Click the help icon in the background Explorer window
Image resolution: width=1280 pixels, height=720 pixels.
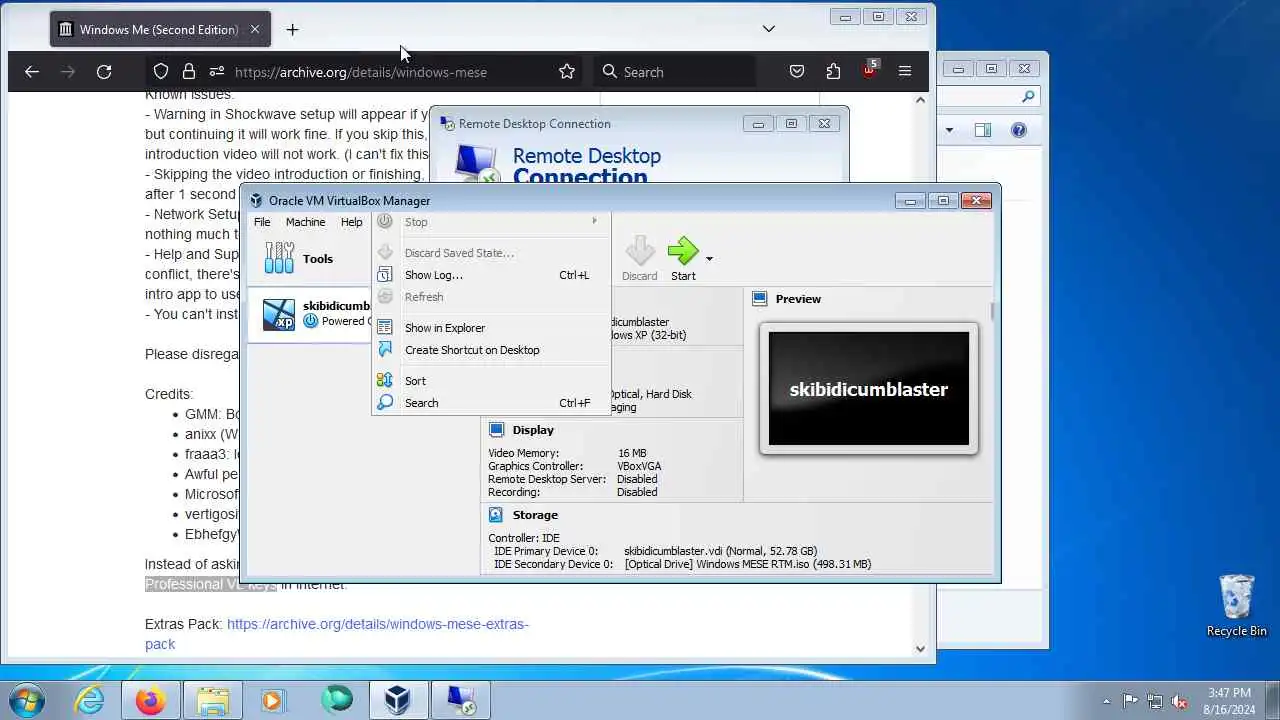pyautogui.click(x=1018, y=130)
